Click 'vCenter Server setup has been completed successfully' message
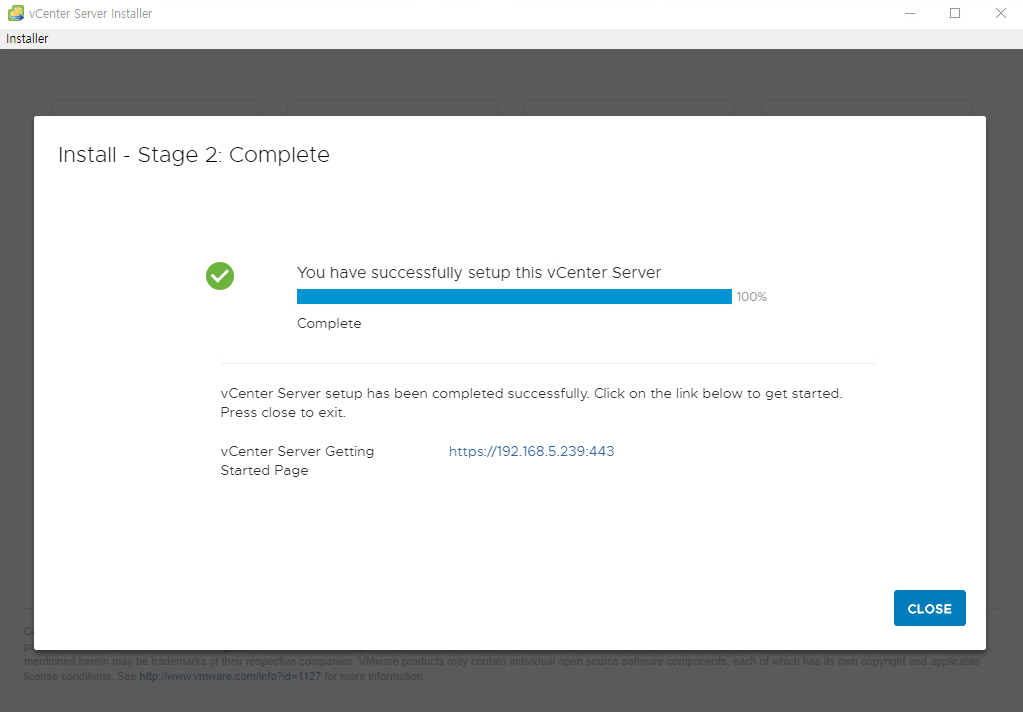This screenshot has height=712, width=1023. (x=531, y=403)
